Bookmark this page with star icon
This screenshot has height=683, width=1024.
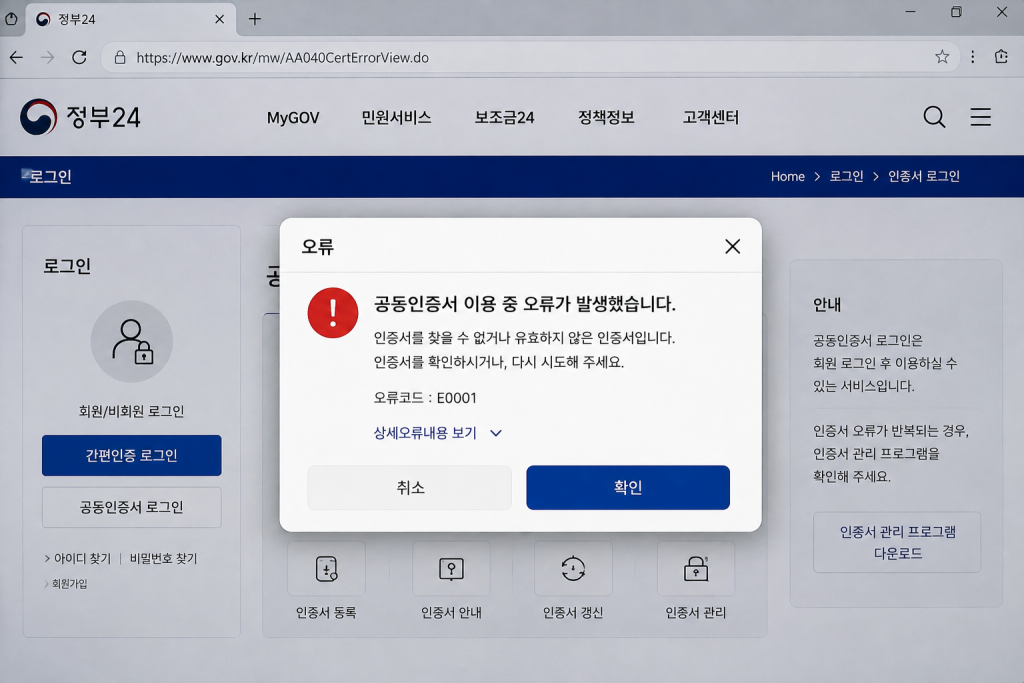942,57
